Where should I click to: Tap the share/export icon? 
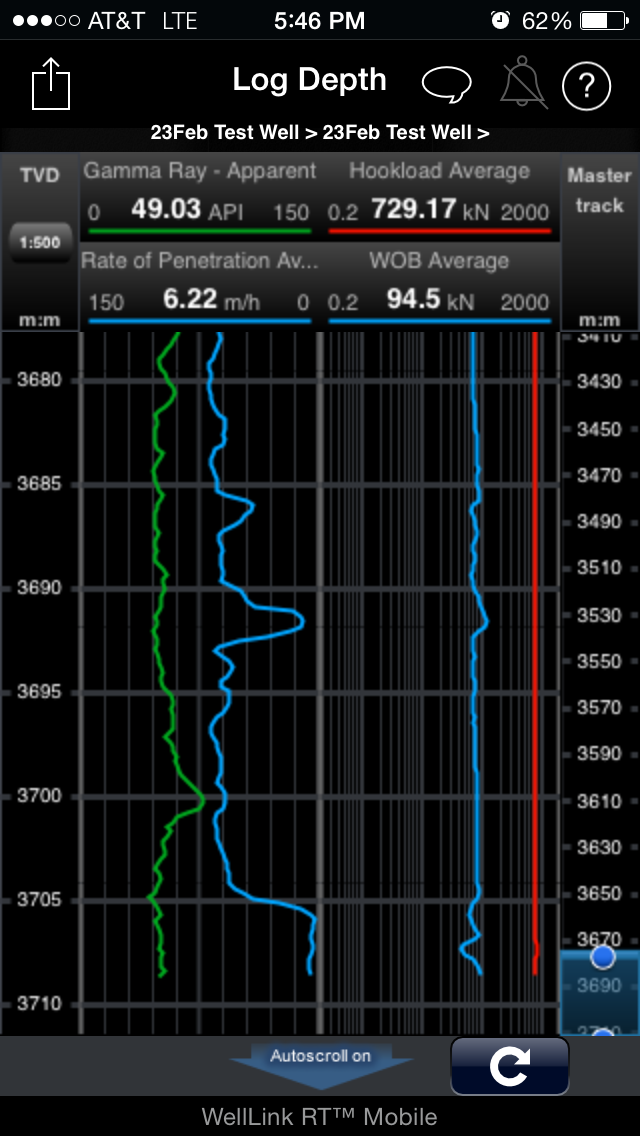tap(51, 86)
